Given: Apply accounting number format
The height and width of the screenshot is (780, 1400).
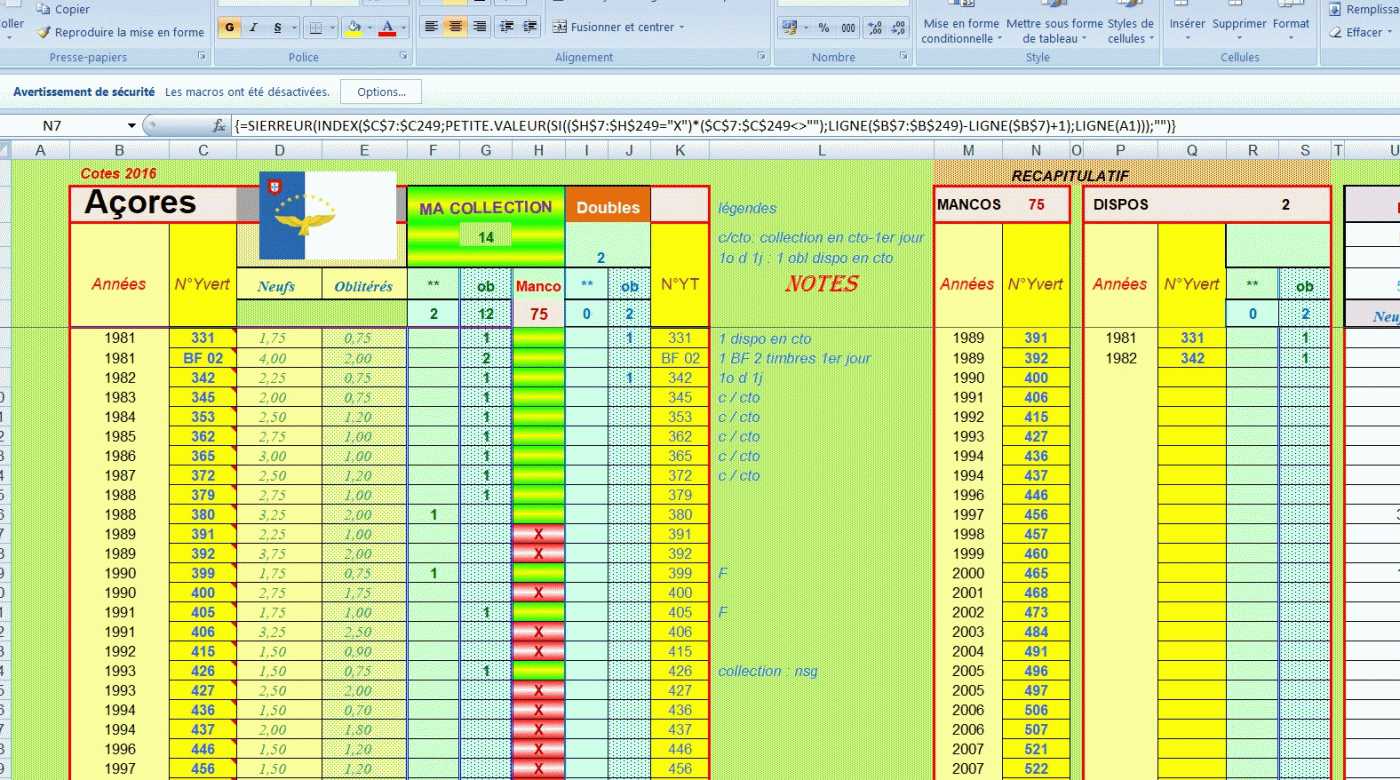Looking at the screenshot, I should click(792, 27).
